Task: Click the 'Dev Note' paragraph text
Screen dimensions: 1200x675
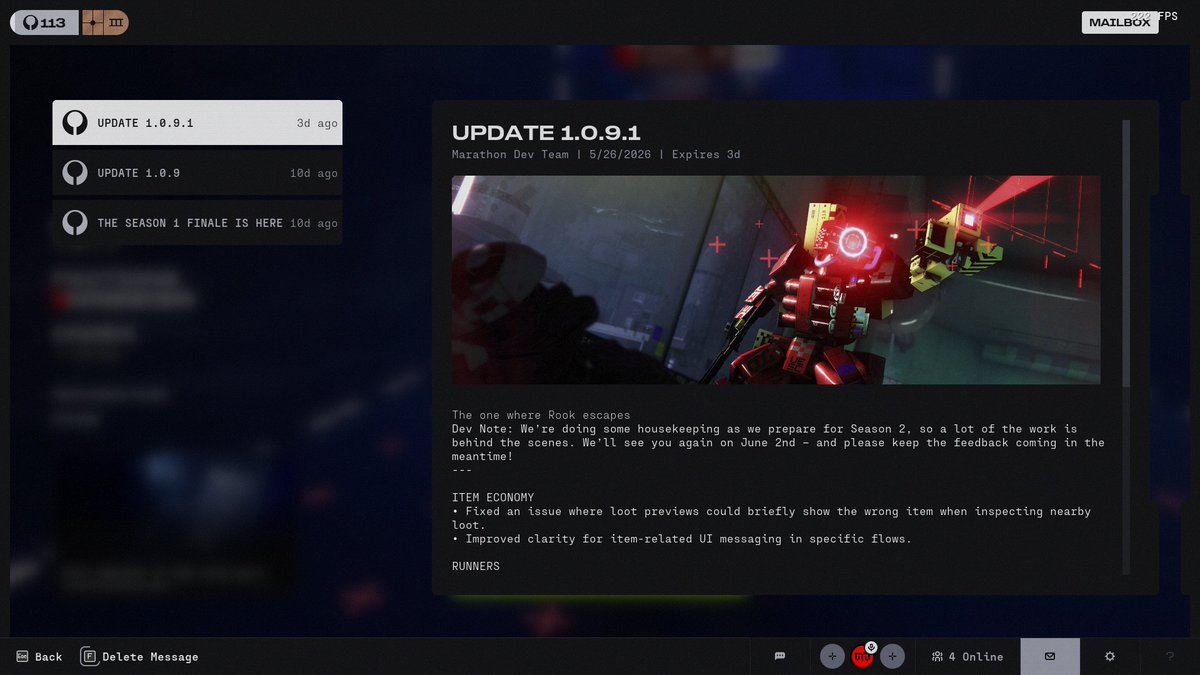Action: [x=778, y=442]
